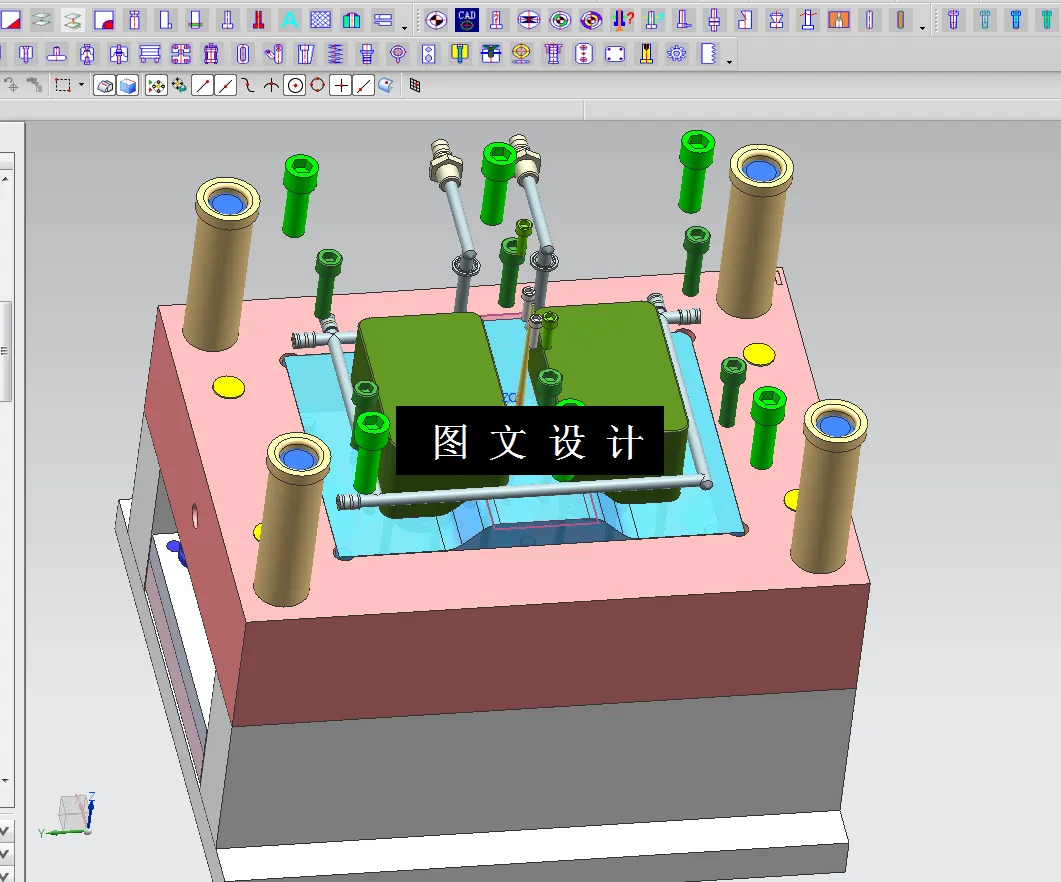Open the gear-shaped settings tool
The width and height of the screenshot is (1061, 882).
click(x=677, y=55)
